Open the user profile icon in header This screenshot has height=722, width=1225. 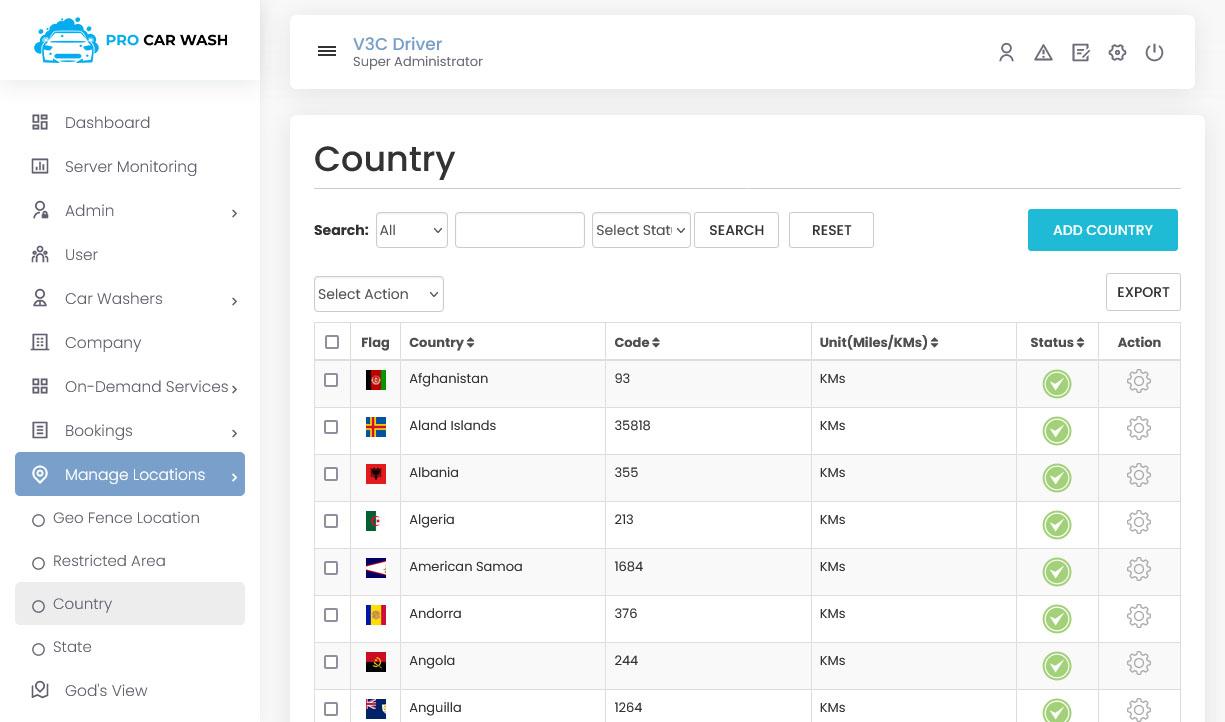click(x=1007, y=53)
